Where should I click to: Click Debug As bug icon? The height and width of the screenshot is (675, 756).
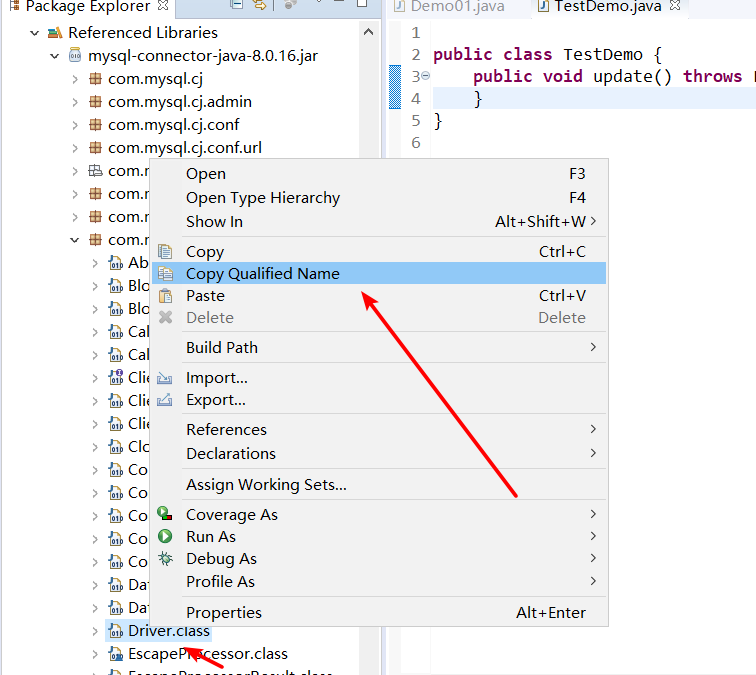click(x=165, y=558)
